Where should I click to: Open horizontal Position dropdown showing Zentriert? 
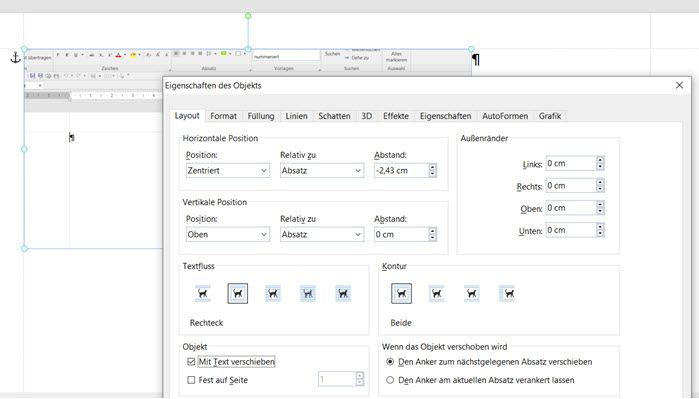coord(228,171)
